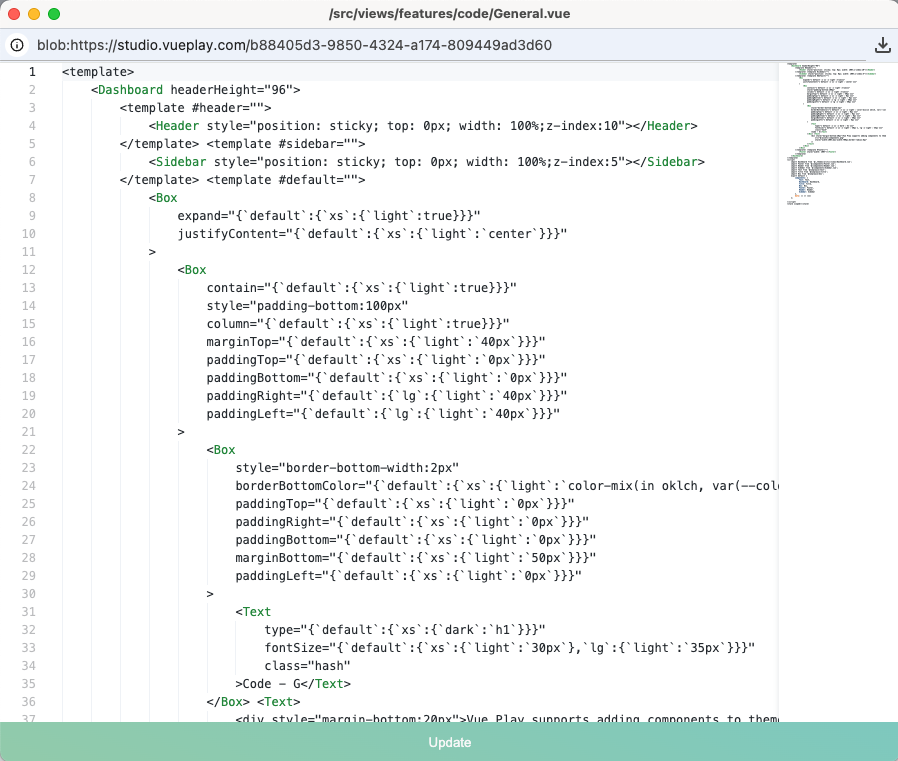This screenshot has height=761, width=898.
Task: Click the Box tag on line 8
Action: pyautogui.click(x=163, y=198)
